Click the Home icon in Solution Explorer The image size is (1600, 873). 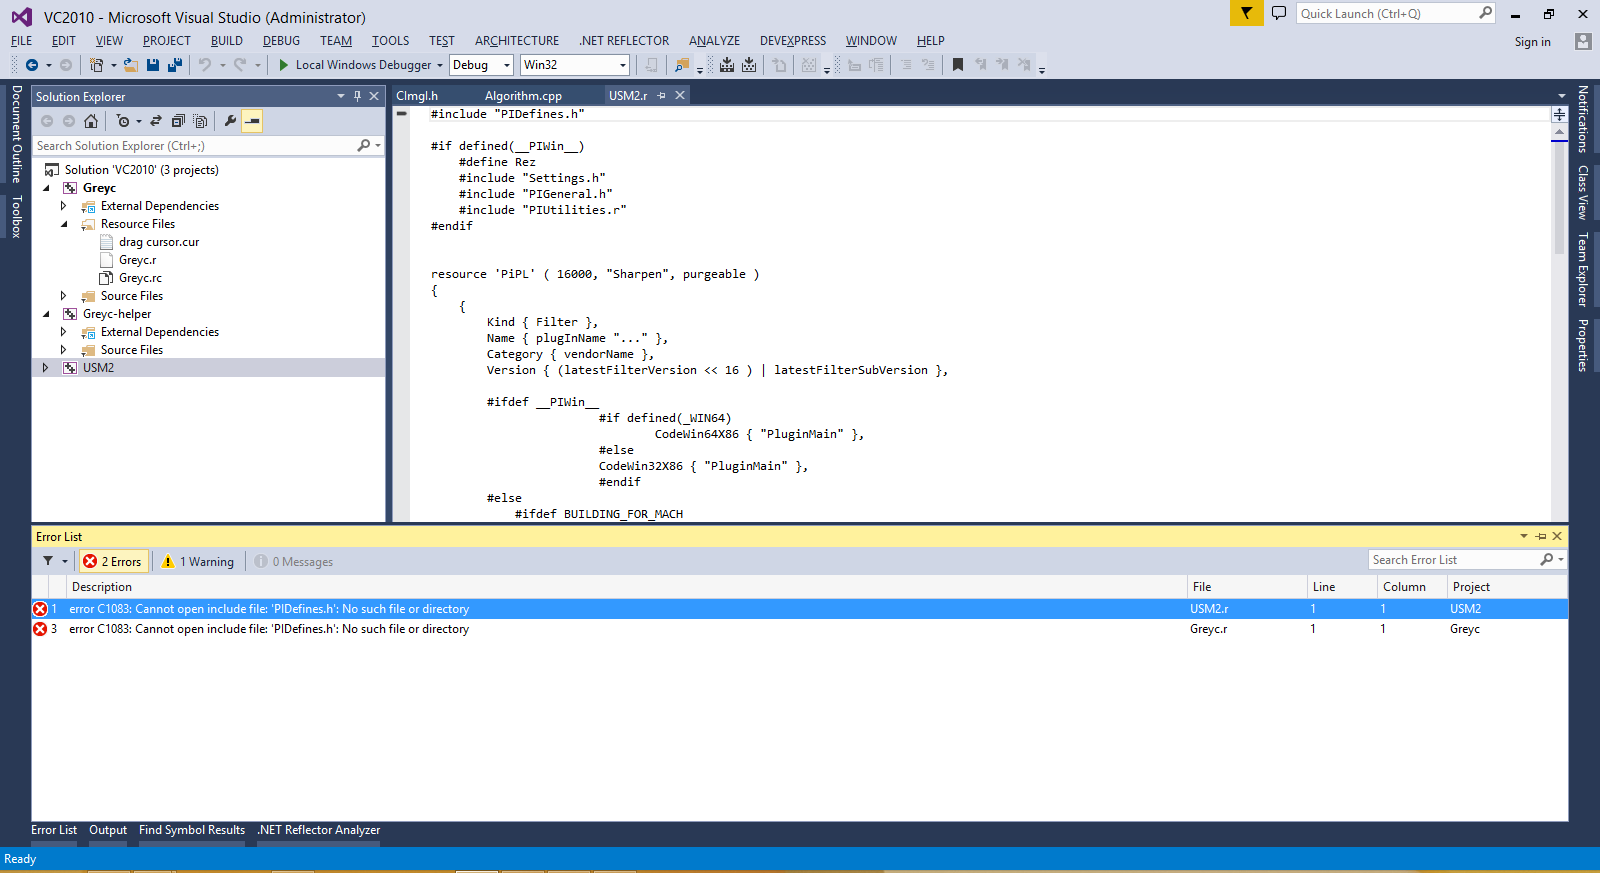[91, 121]
